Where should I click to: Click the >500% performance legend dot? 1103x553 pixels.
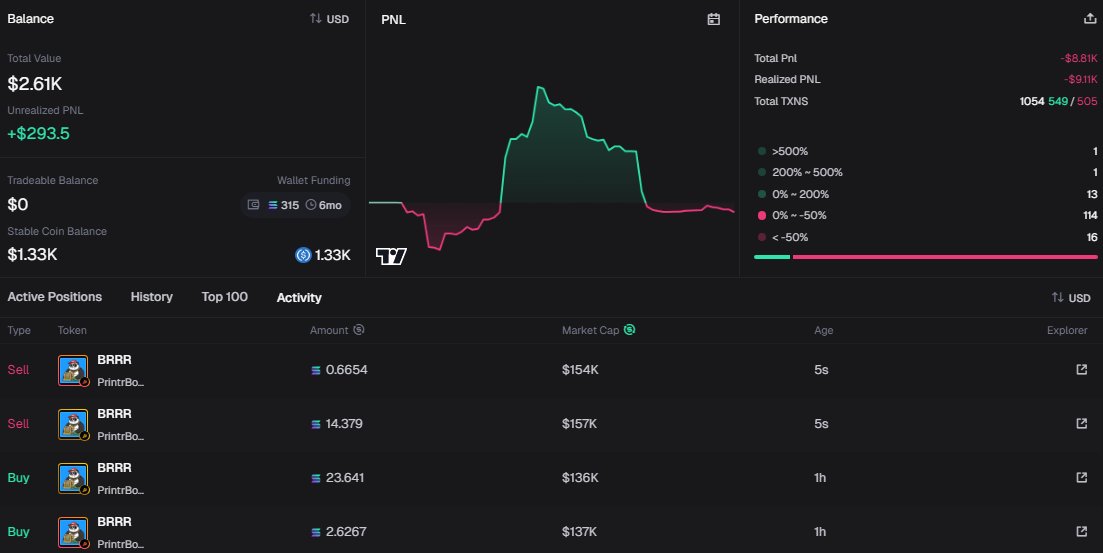click(x=762, y=151)
